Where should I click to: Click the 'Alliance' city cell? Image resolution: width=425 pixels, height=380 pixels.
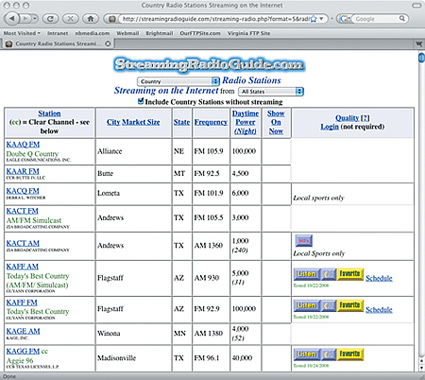(x=133, y=151)
